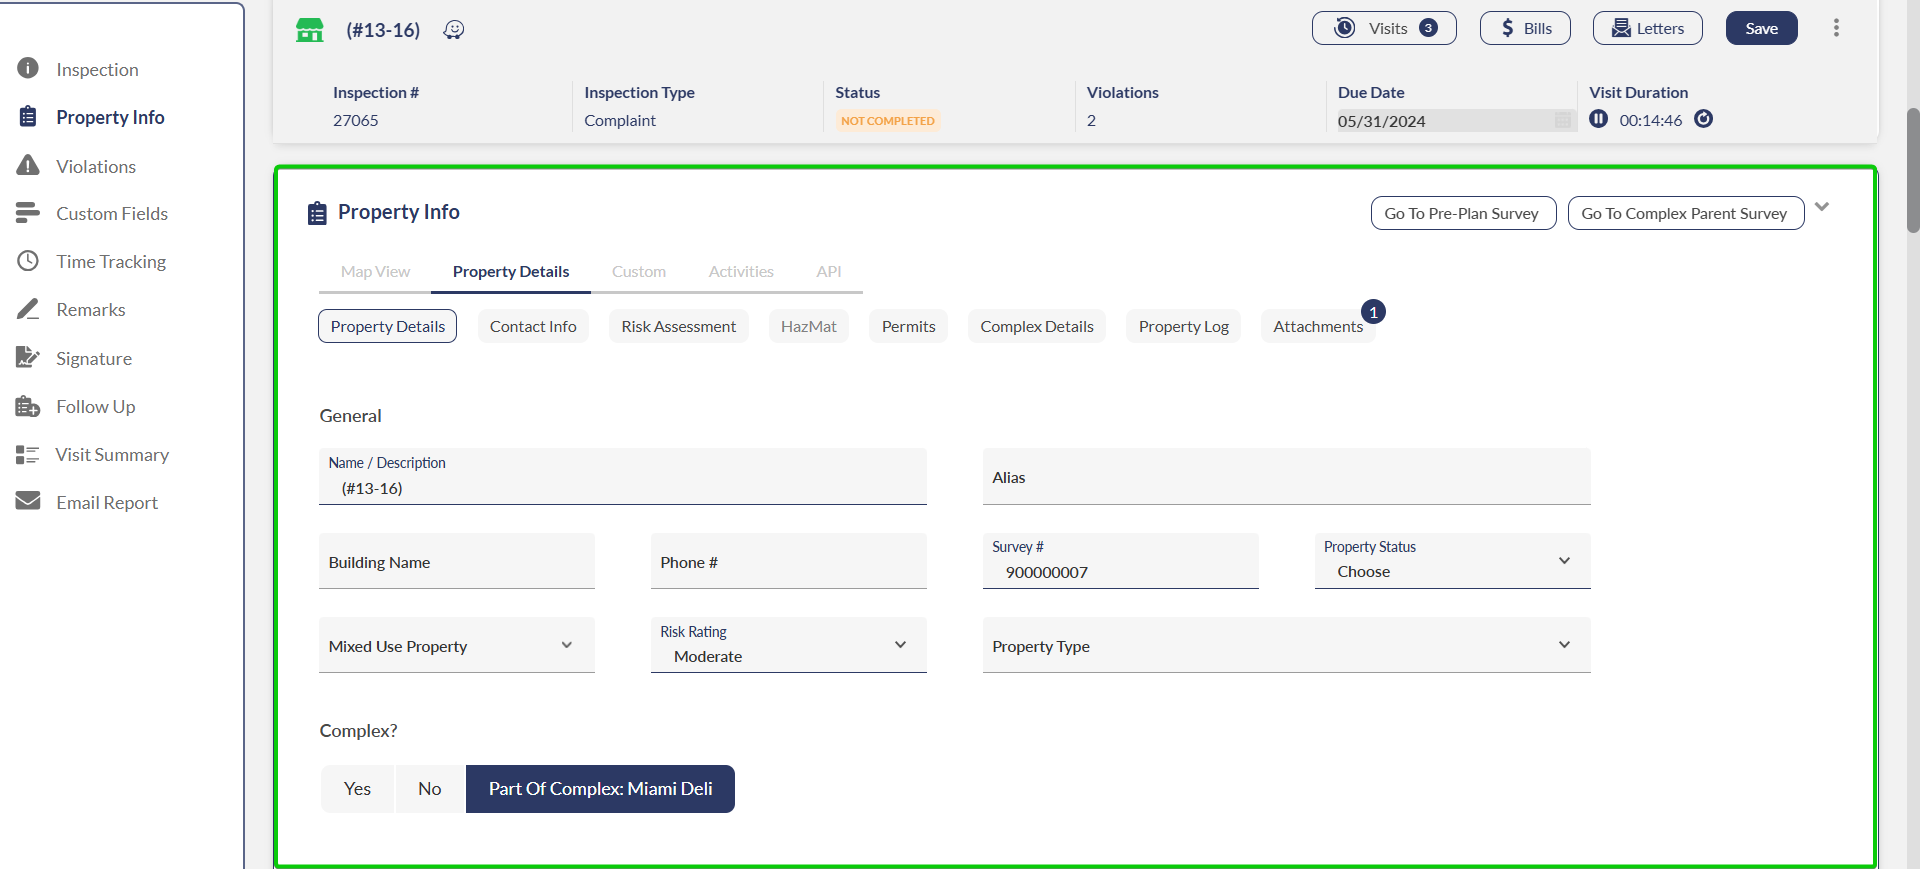Select Yes for Complex
This screenshot has width=1920, height=869.
tap(357, 789)
